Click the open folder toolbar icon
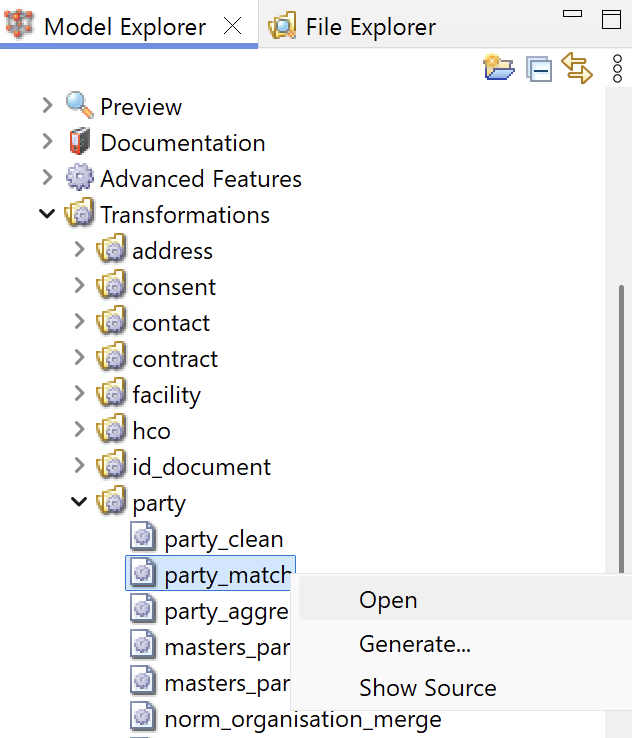 click(498, 68)
